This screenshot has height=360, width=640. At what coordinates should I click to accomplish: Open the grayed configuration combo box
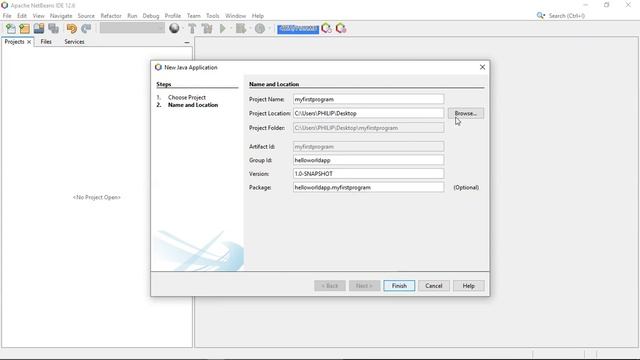point(132,28)
